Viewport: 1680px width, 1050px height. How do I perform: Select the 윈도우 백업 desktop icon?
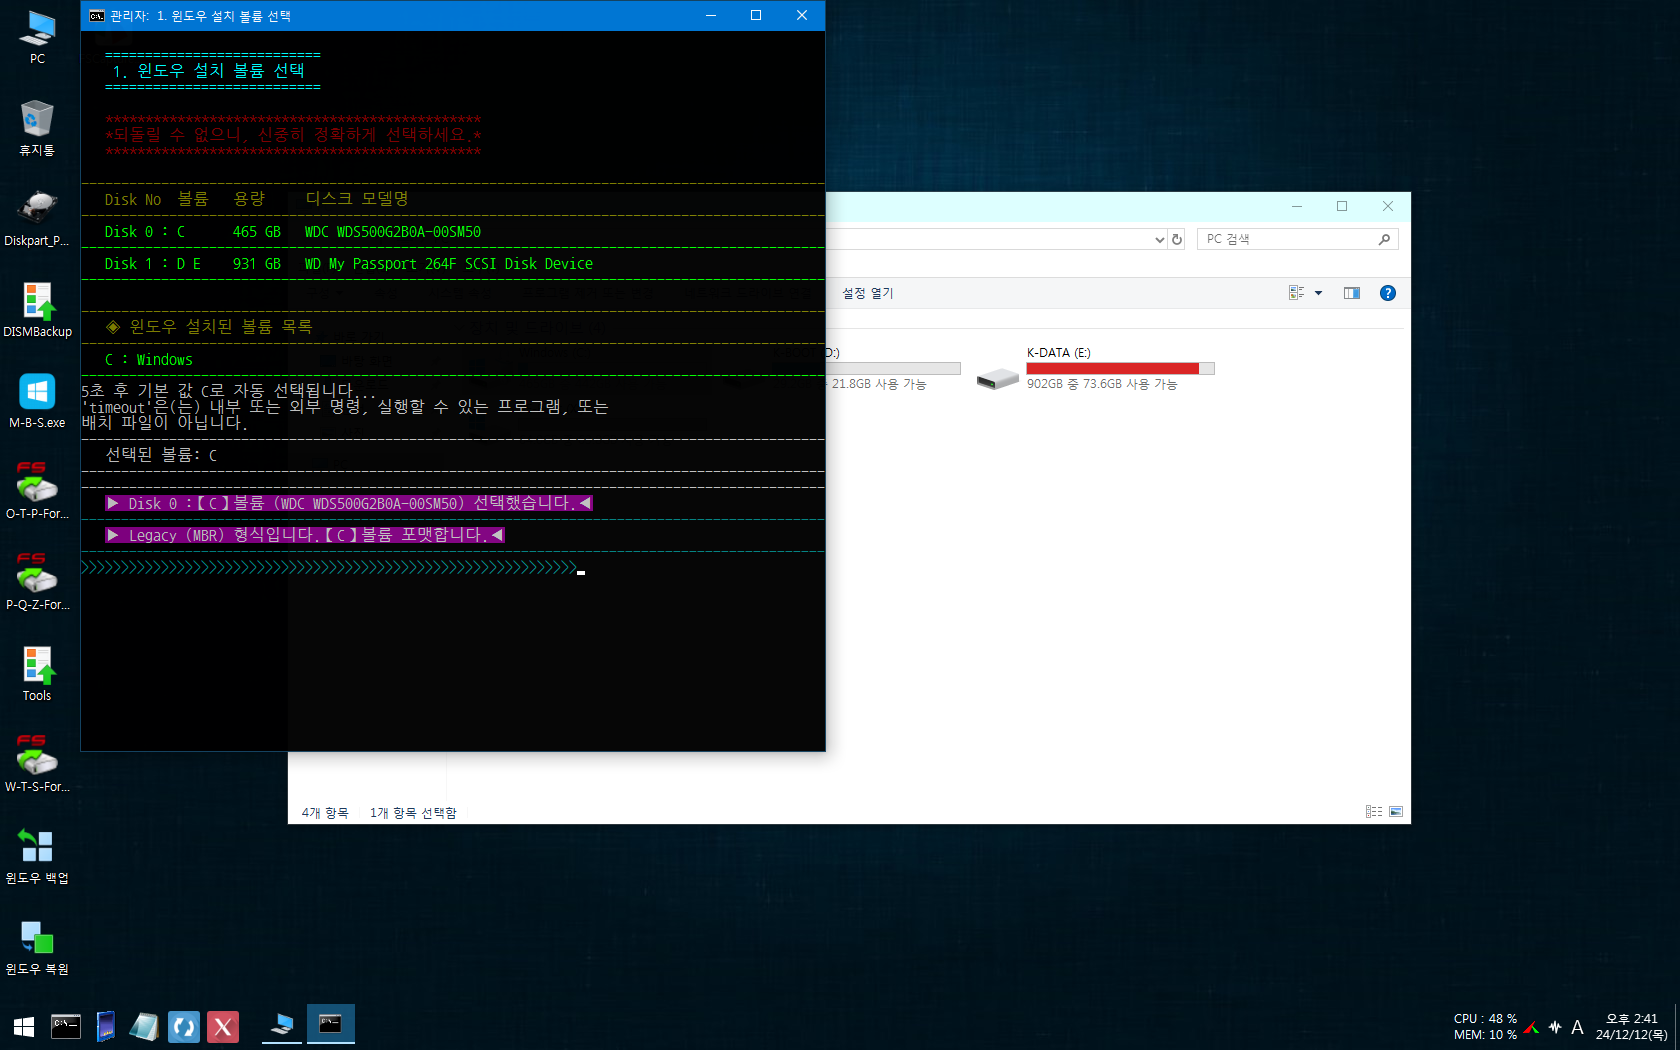coord(37,856)
